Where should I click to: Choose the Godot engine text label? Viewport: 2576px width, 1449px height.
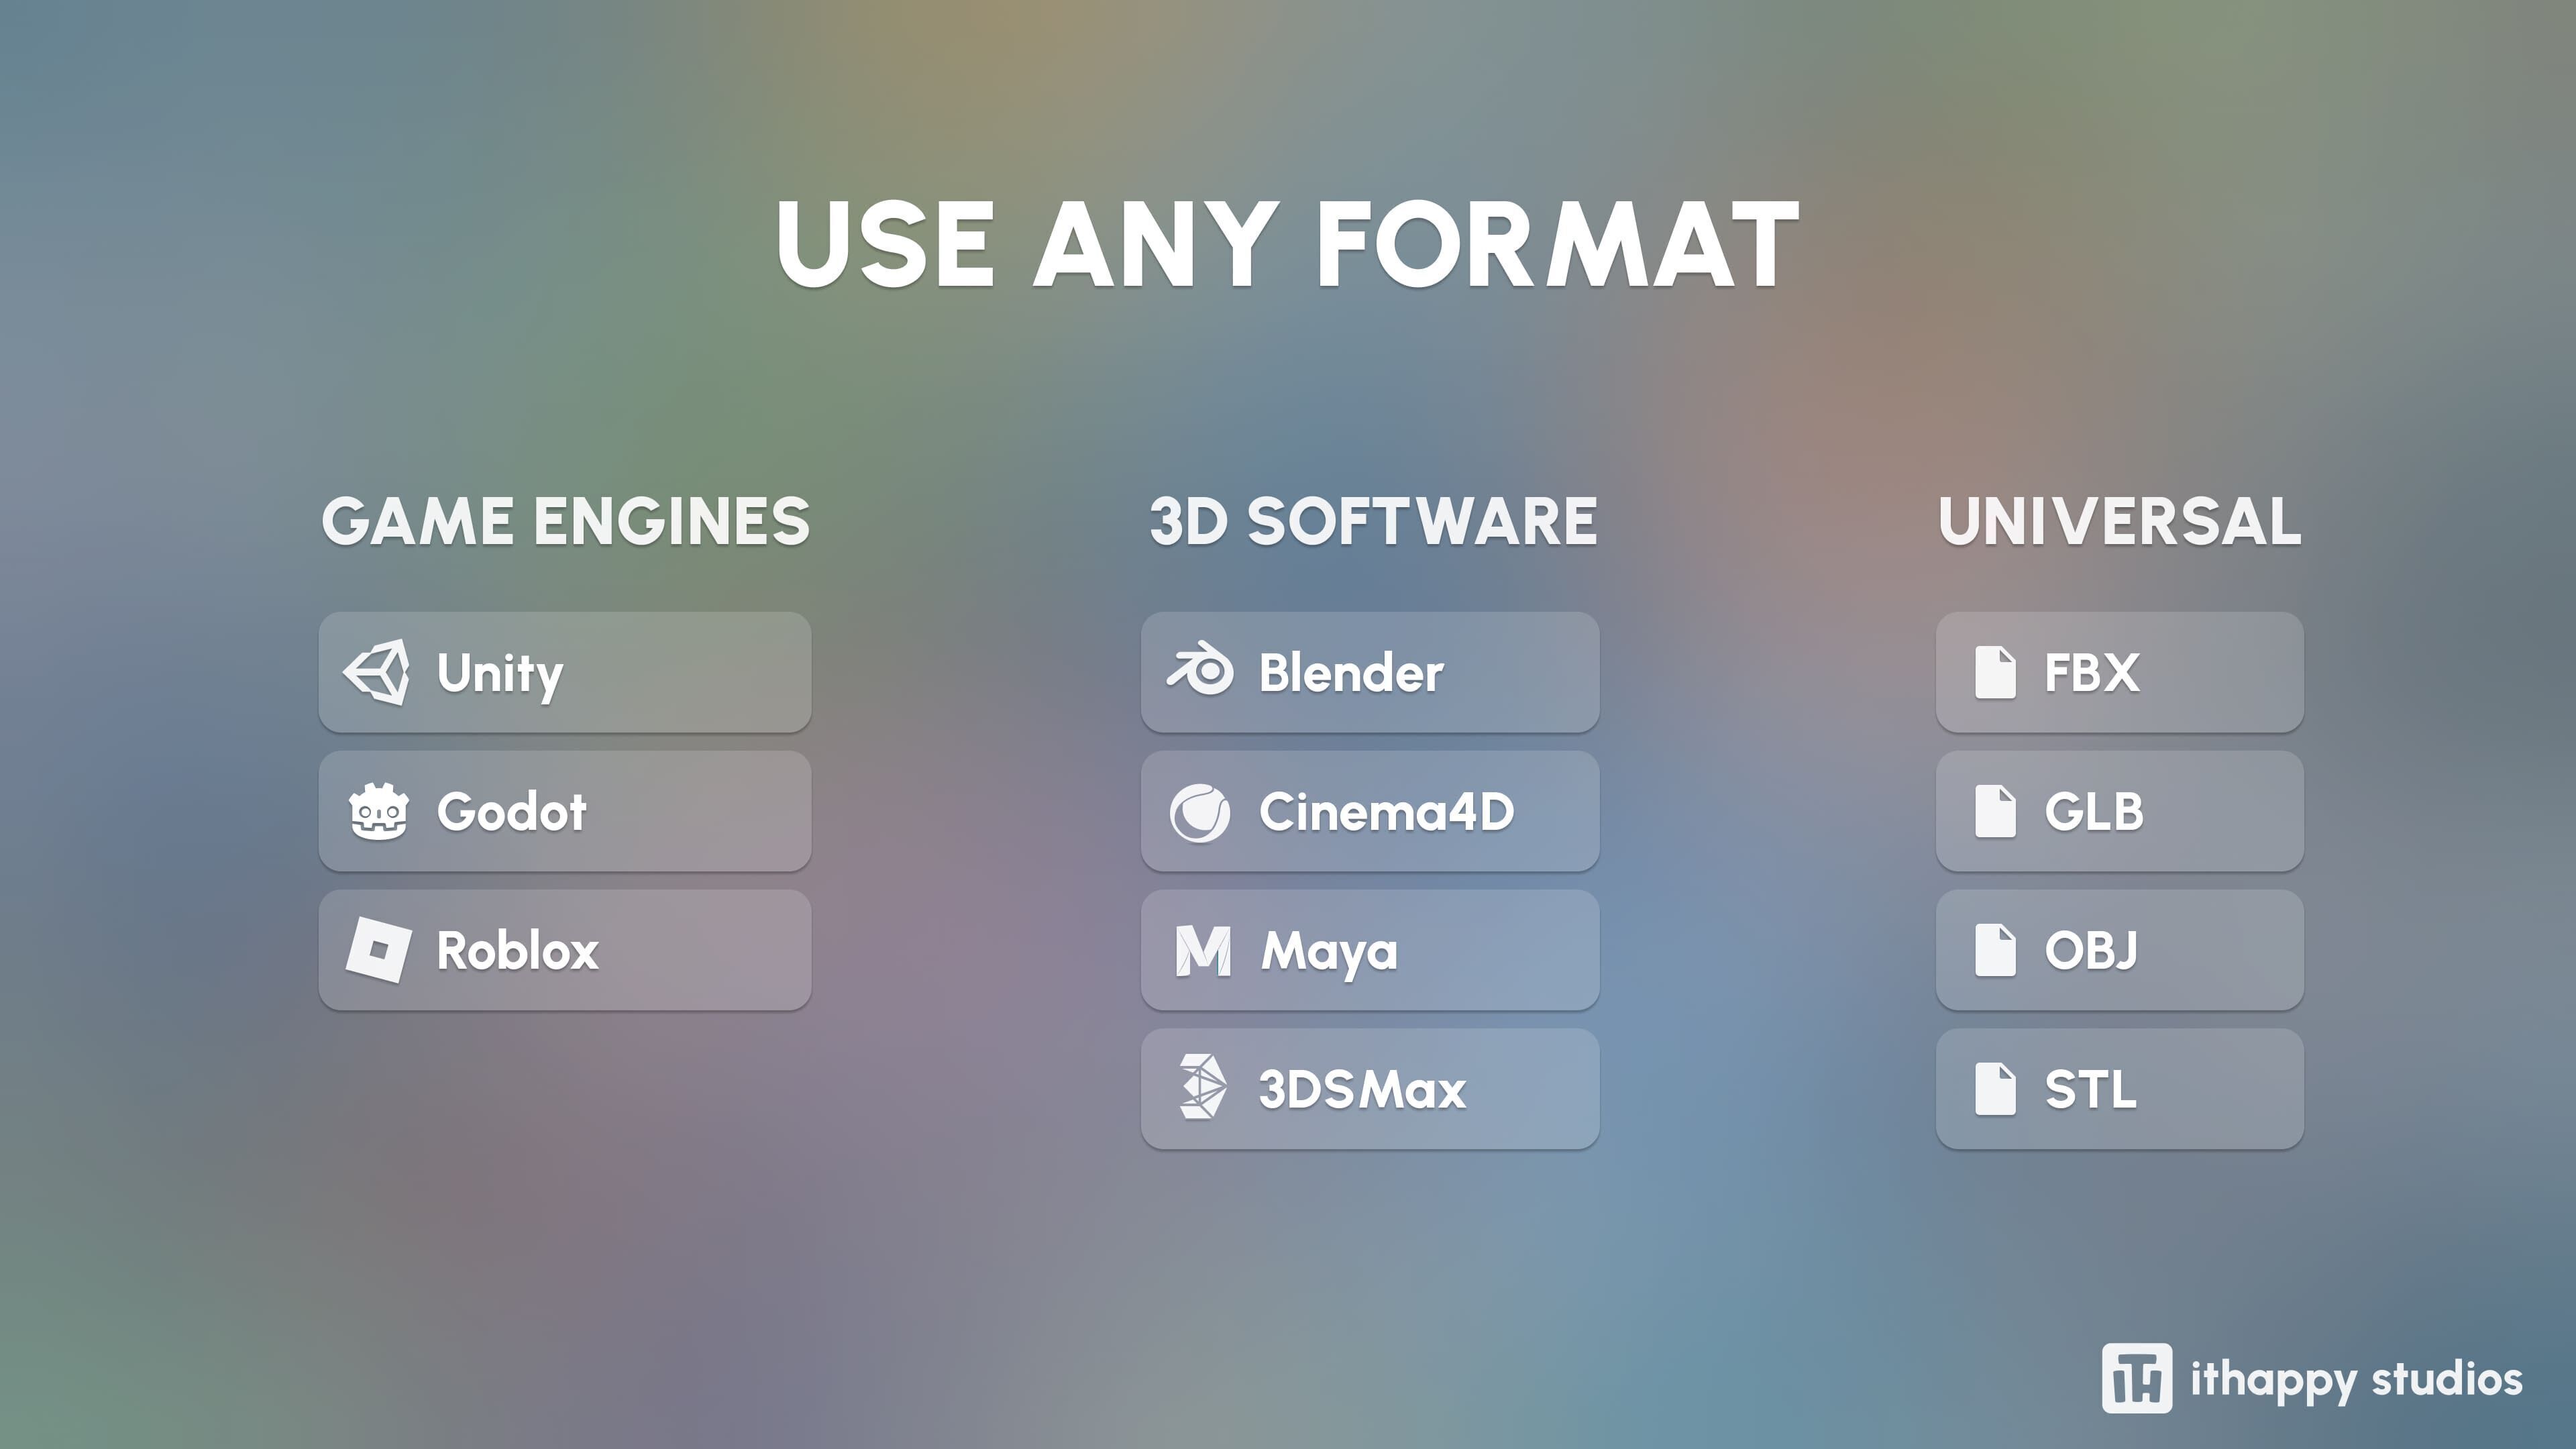(511, 811)
